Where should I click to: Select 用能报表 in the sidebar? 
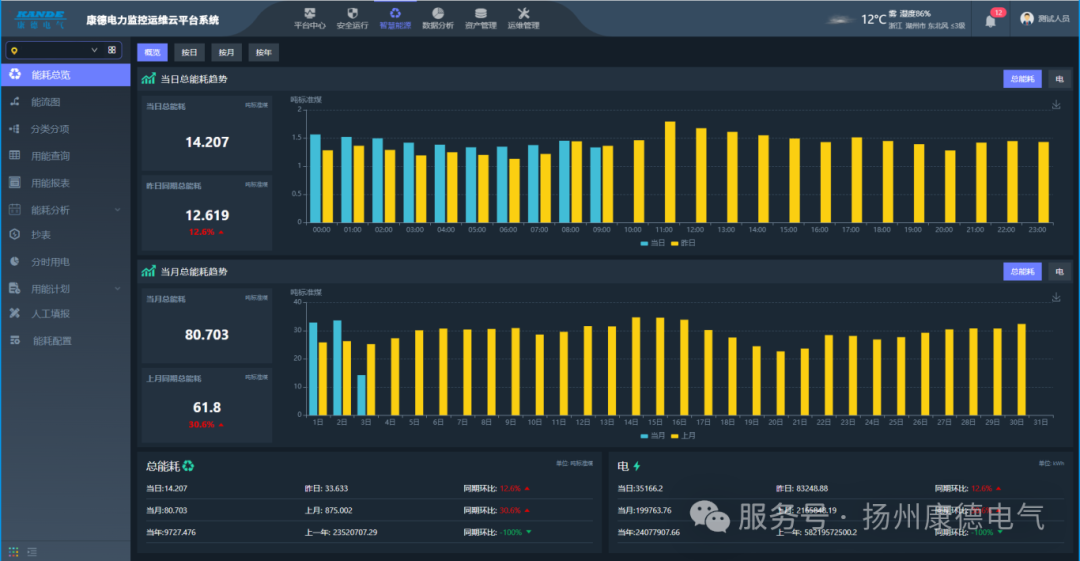coord(50,183)
